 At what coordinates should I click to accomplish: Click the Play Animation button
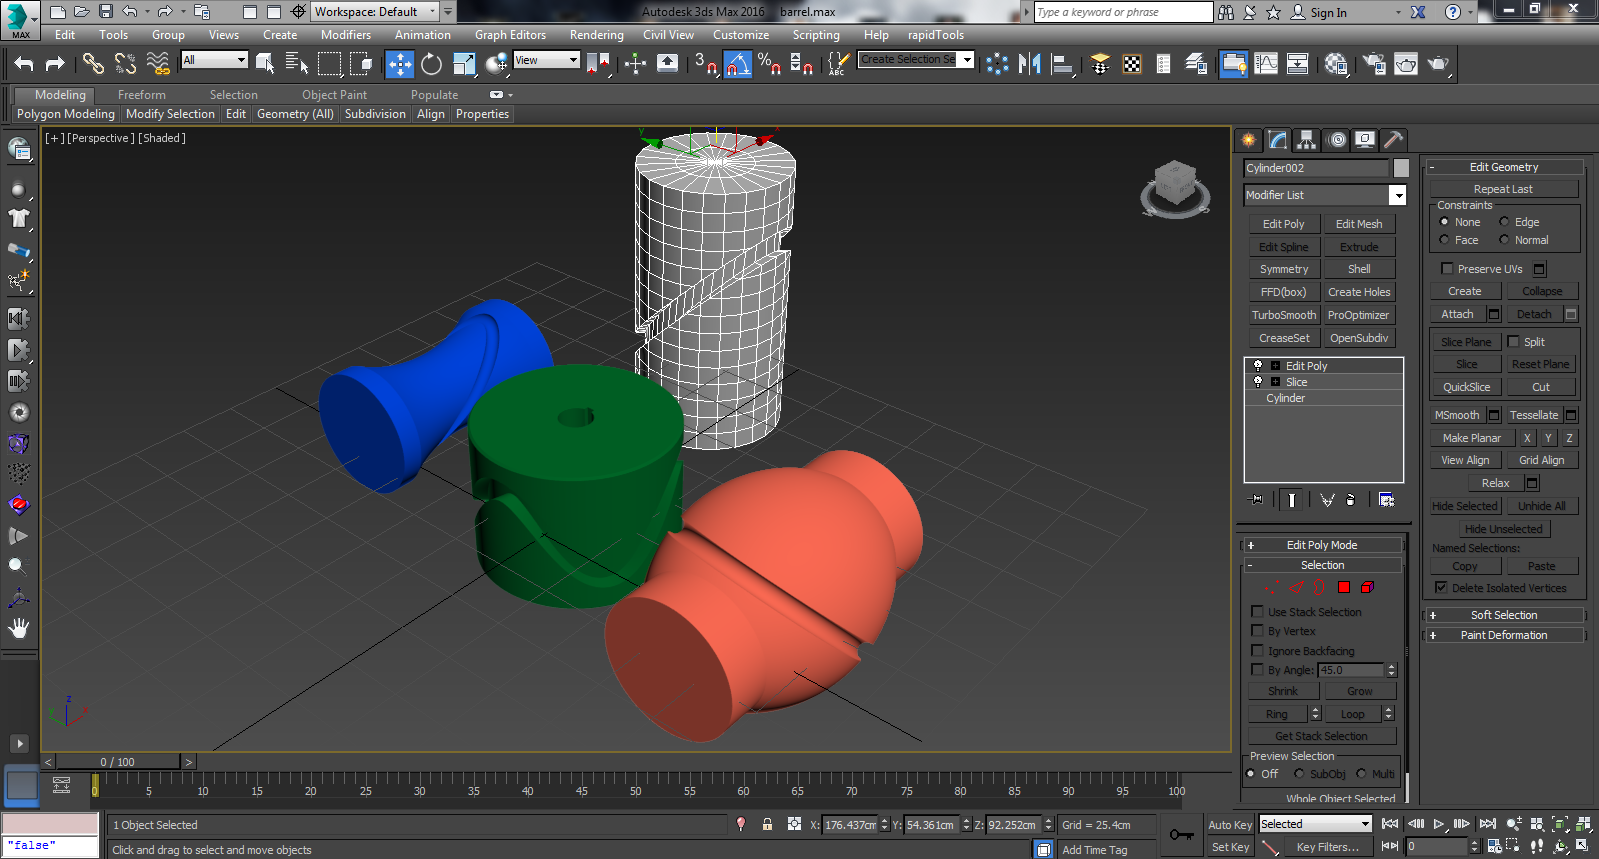tap(1439, 824)
